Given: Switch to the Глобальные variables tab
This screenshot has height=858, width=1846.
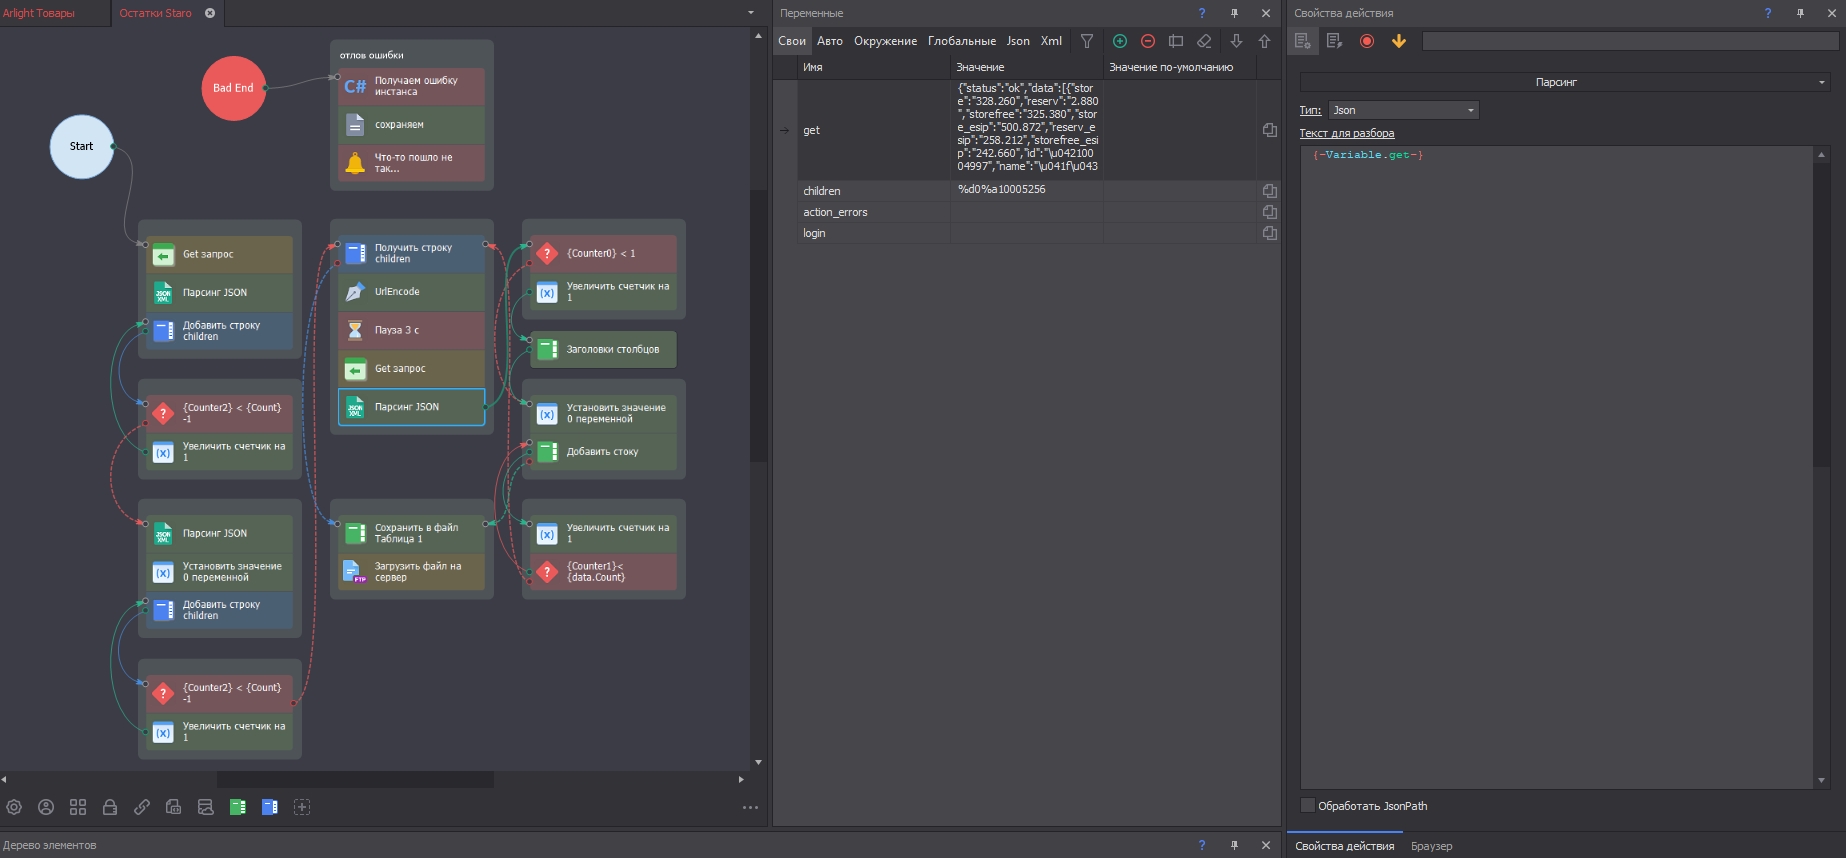Looking at the screenshot, I should (x=961, y=41).
